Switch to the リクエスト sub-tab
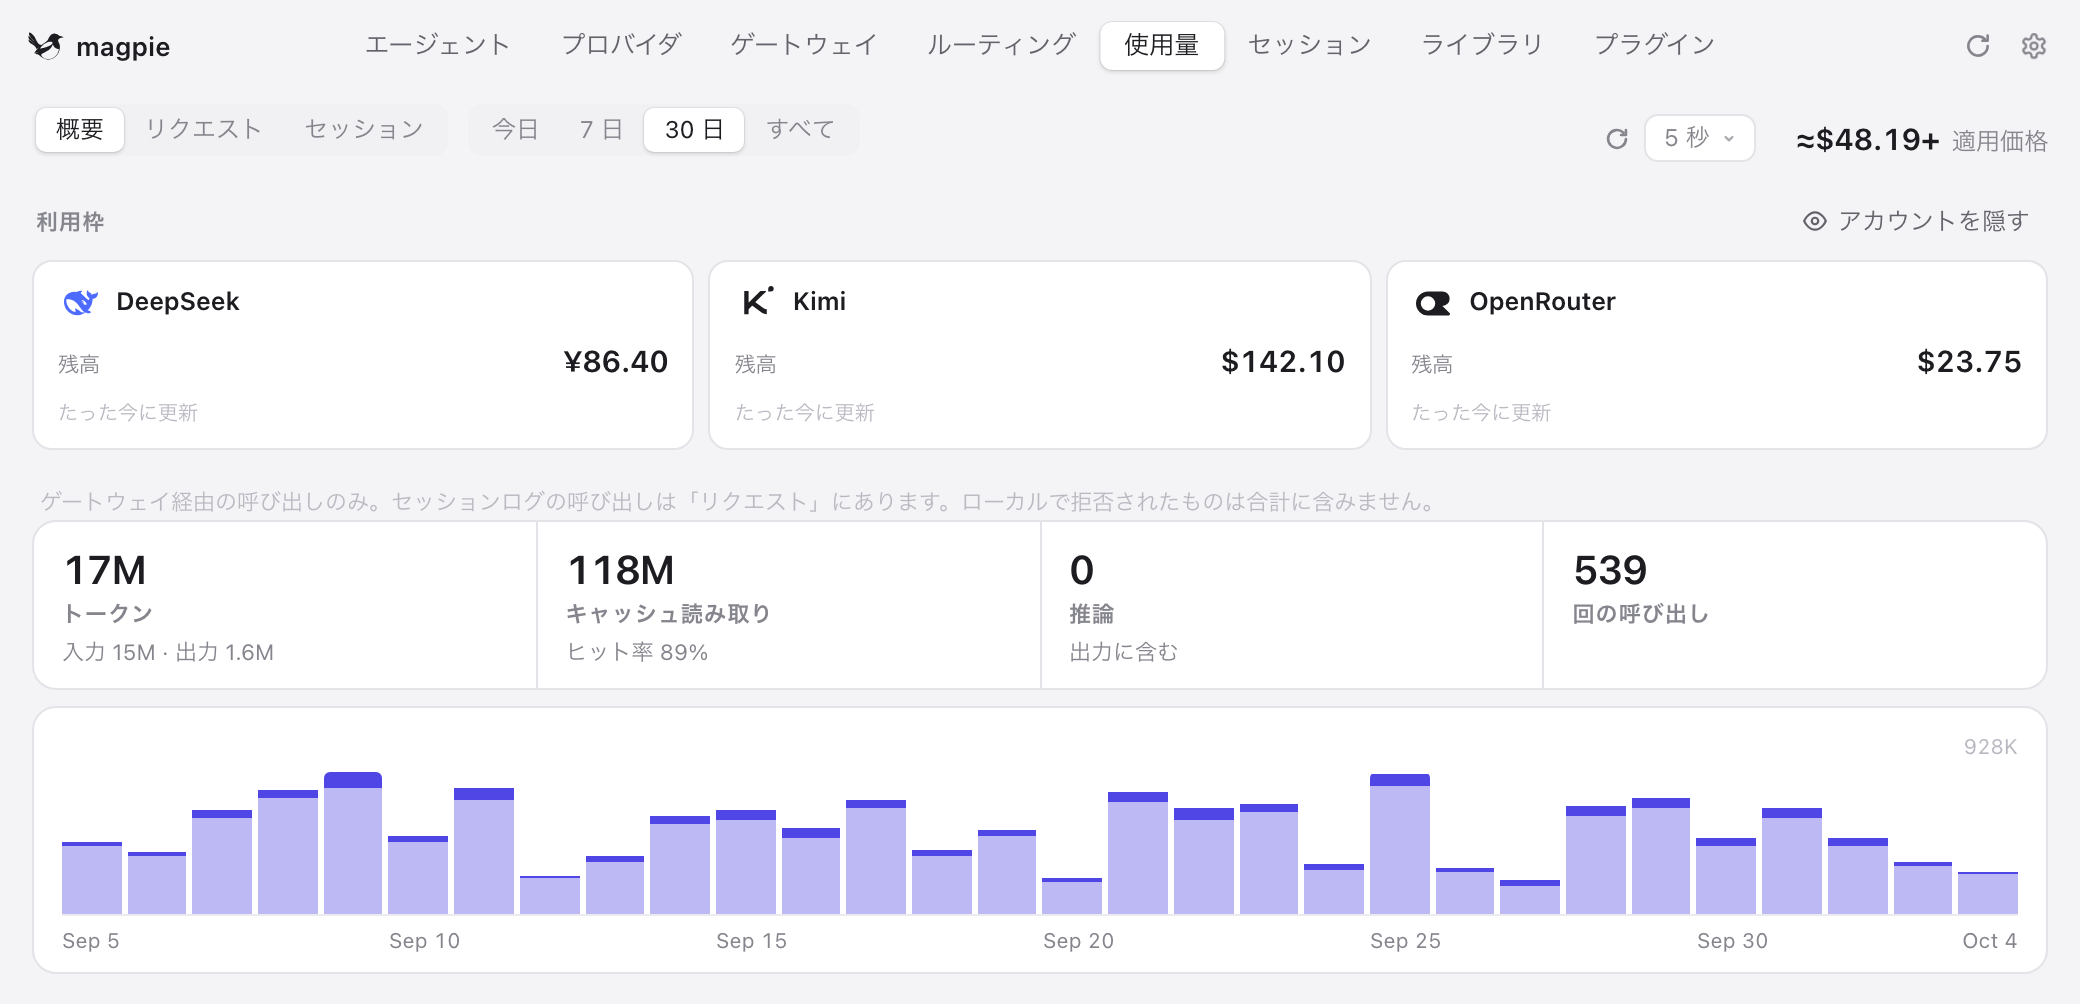Screen dimensions: 2080x1004 click(204, 130)
